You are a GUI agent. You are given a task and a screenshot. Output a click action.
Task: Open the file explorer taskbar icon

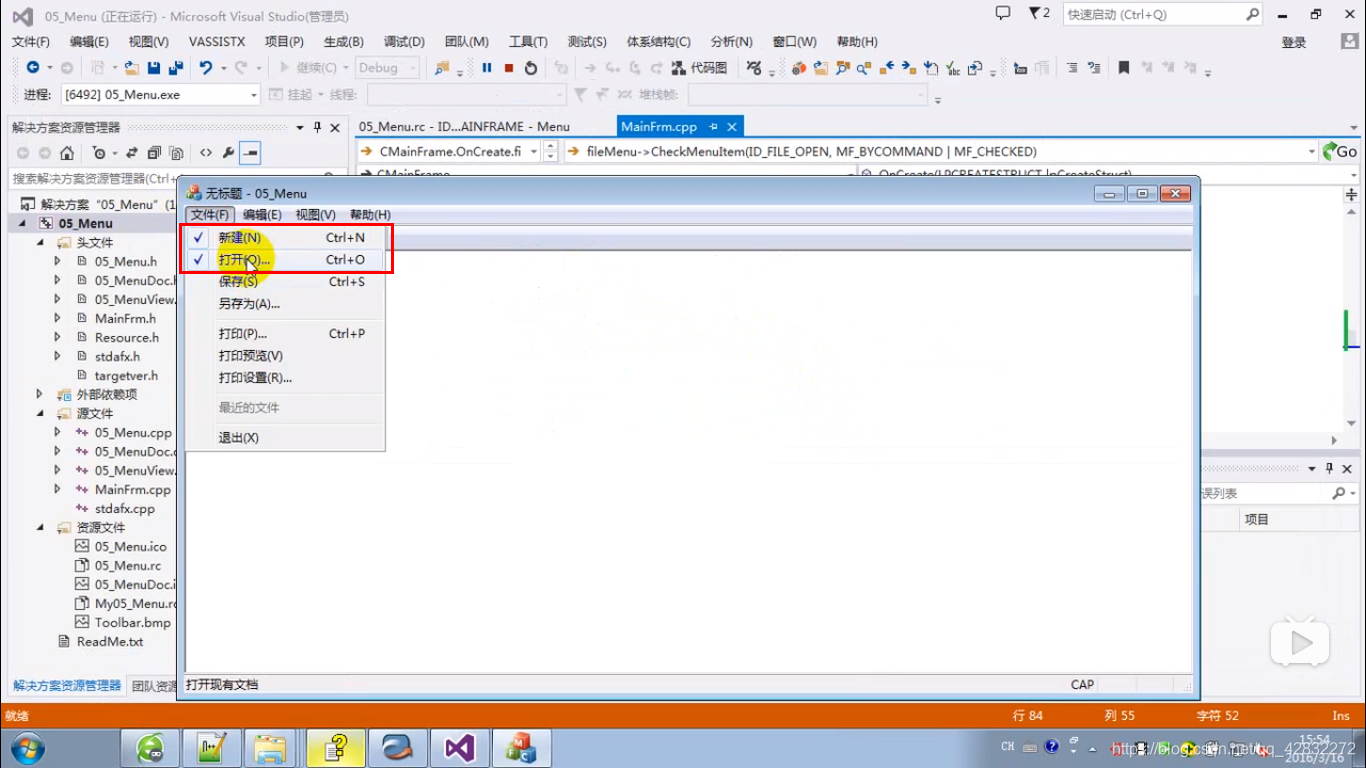tap(271, 747)
